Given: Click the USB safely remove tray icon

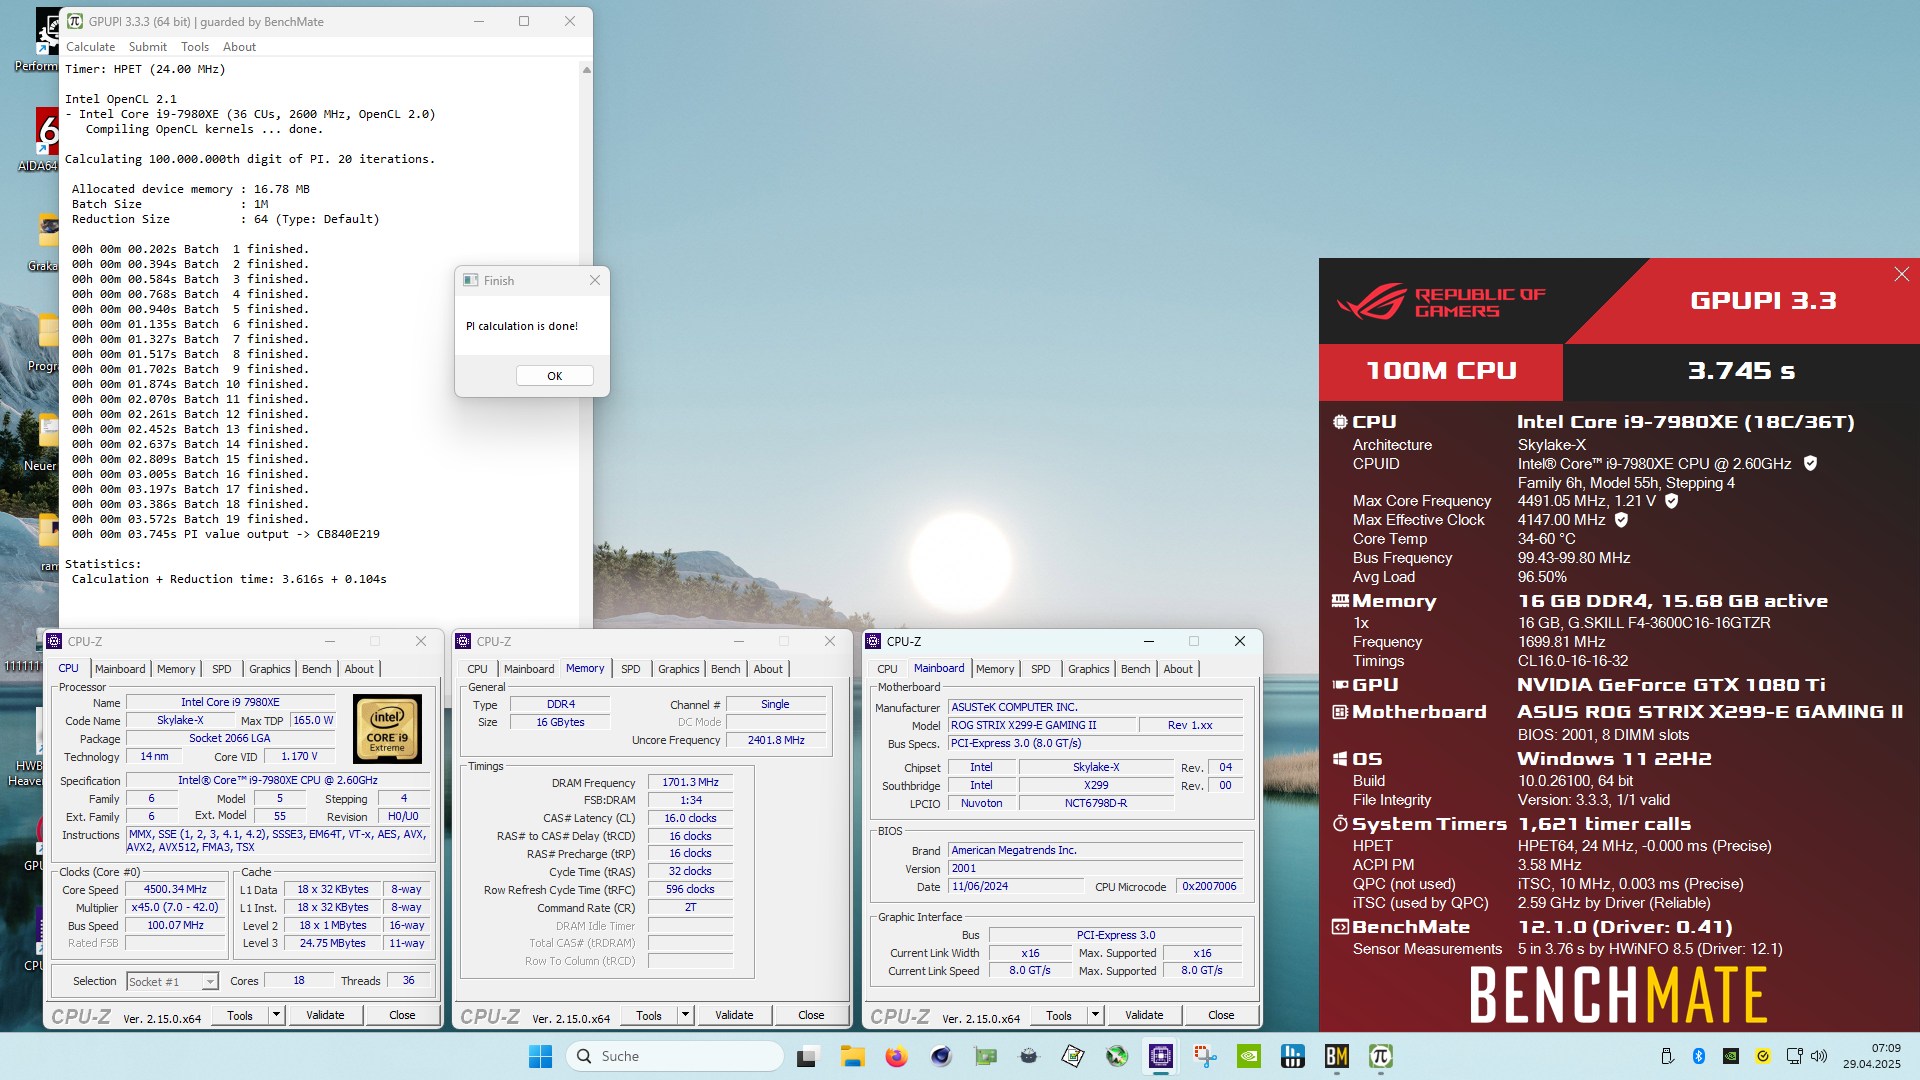Looking at the screenshot, I should coord(1667,1056).
